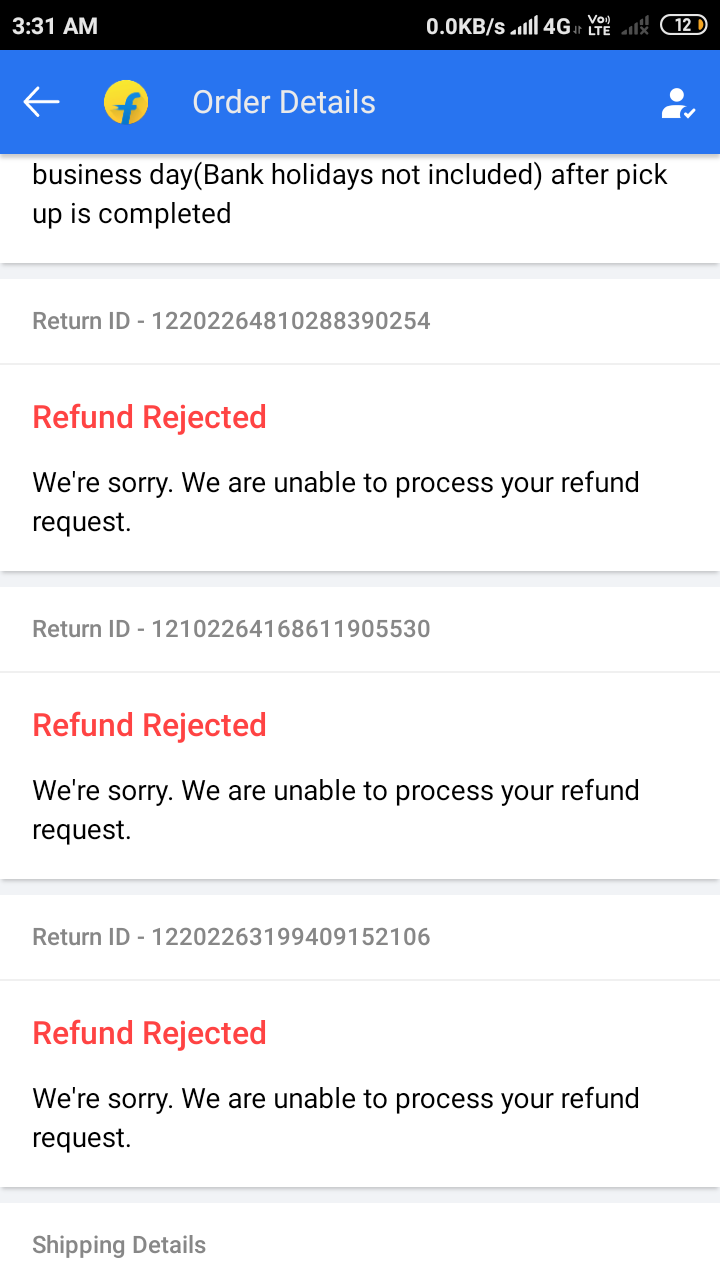Tap the last unable to process refund message
Viewport: 720px width, 1280px height.
(336, 1118)
